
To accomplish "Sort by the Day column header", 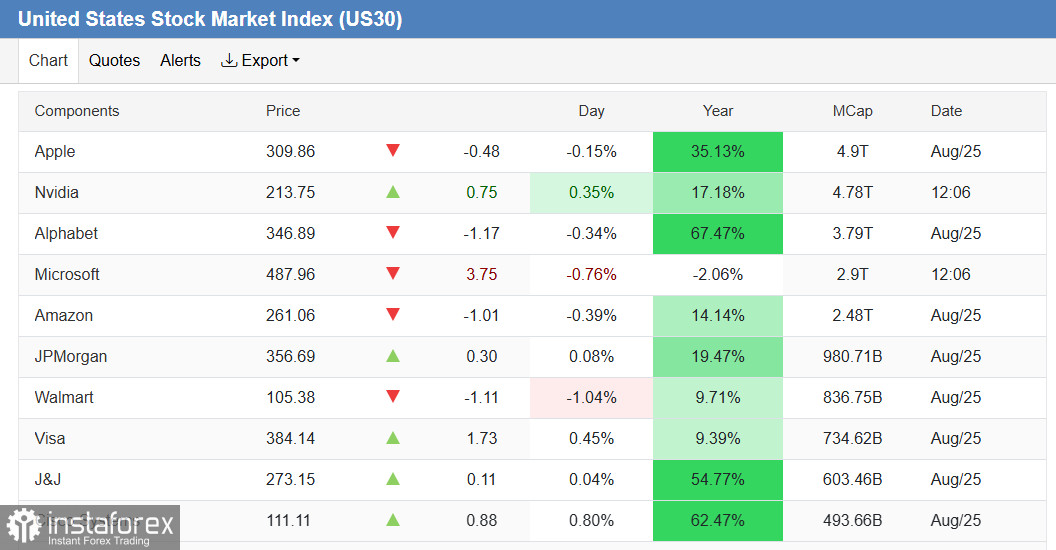I will (591, 111).
